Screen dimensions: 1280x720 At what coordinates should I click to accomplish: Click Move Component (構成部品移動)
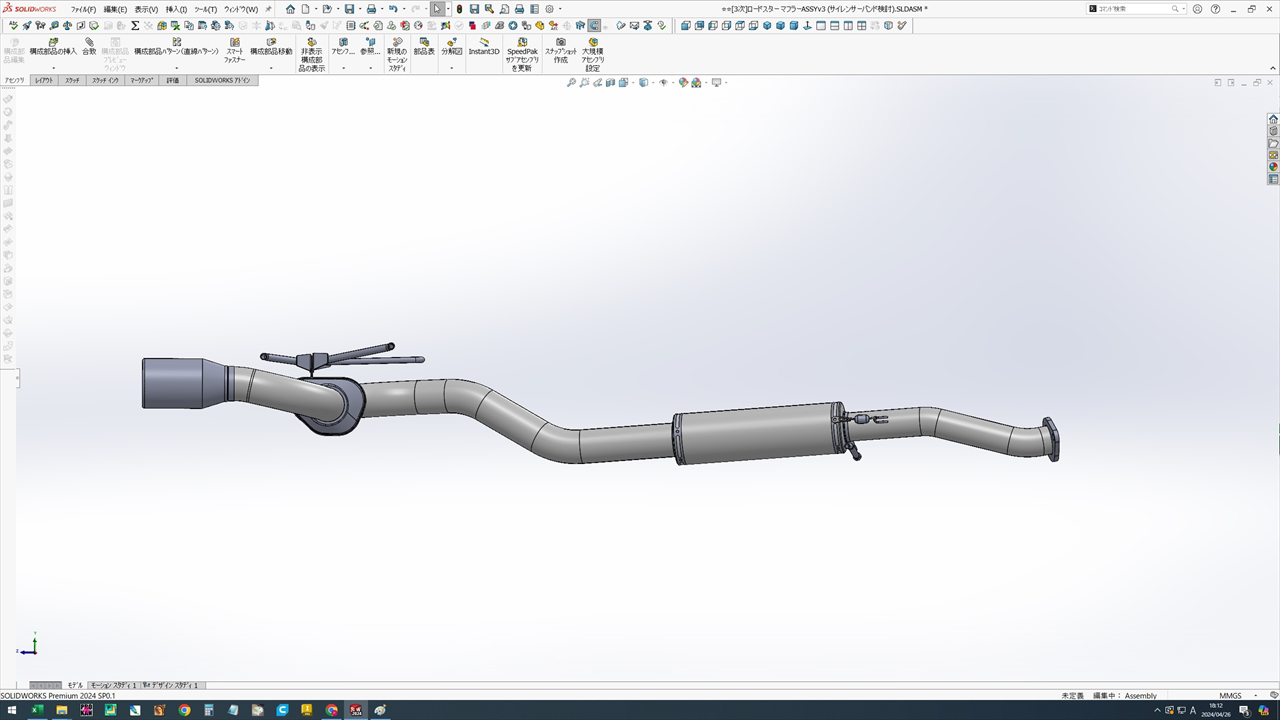271,47
